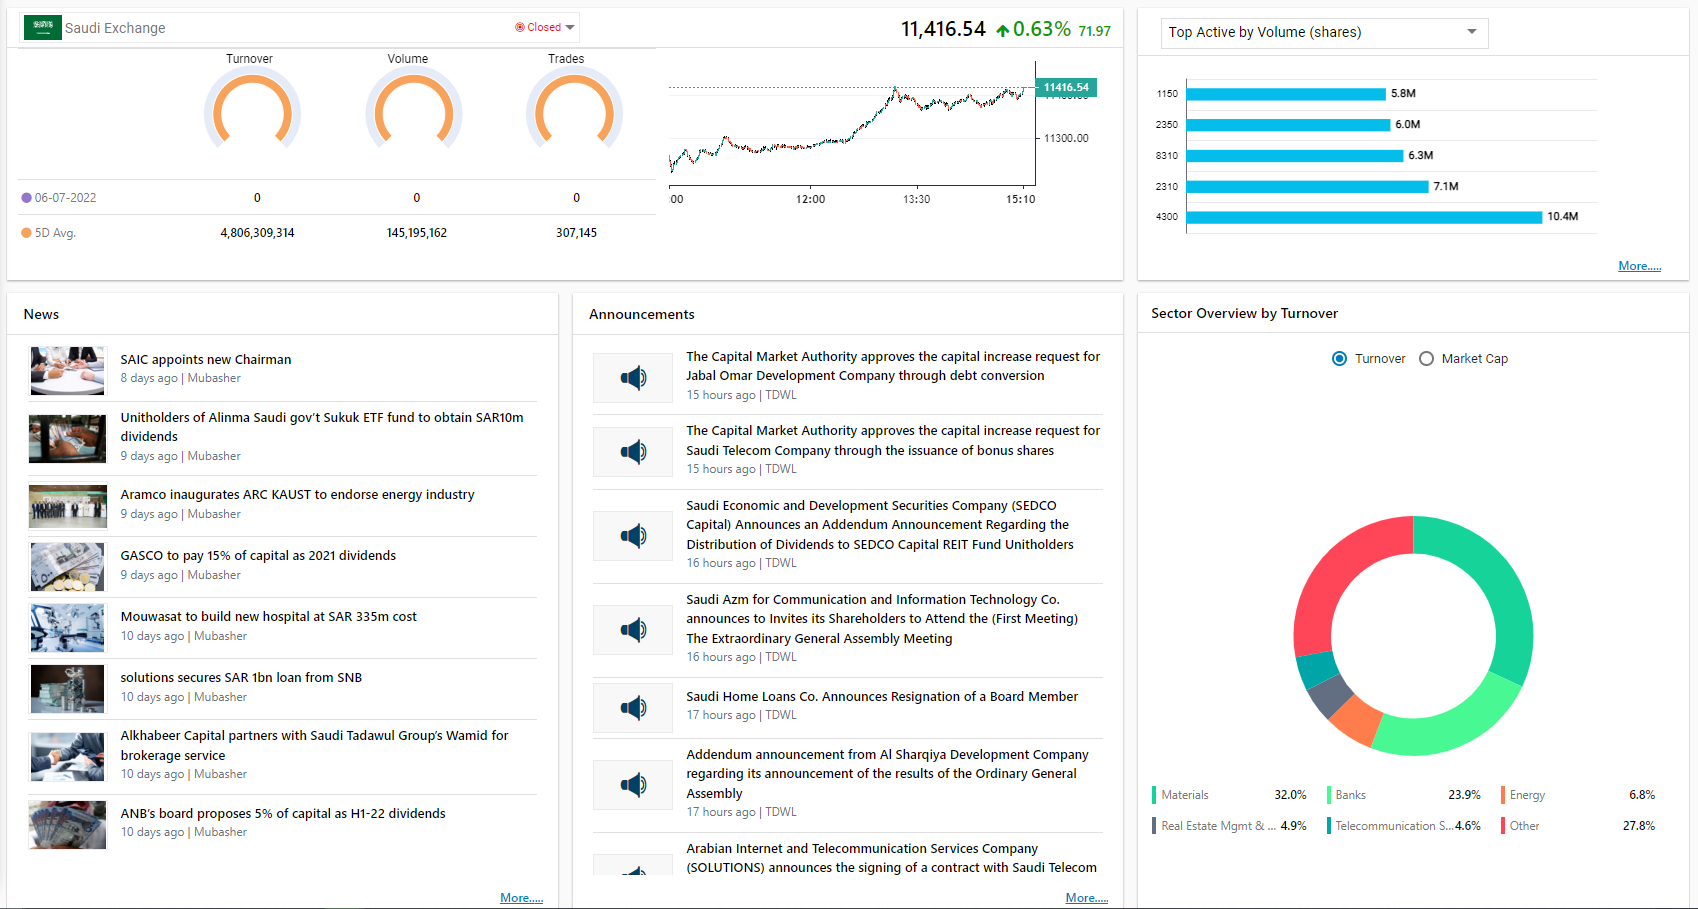
Task: Open Alkhabeer Capital Wamid partnership news
Action: pos(314,745)
